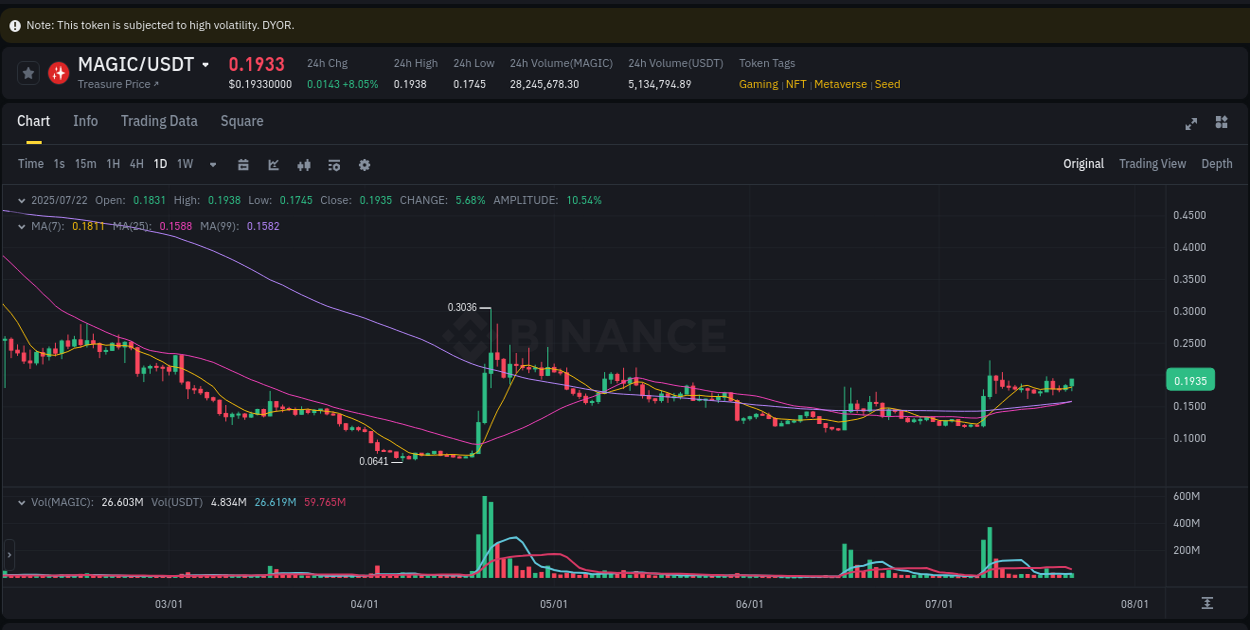Collapse the MA indicators row

(21, 226)
